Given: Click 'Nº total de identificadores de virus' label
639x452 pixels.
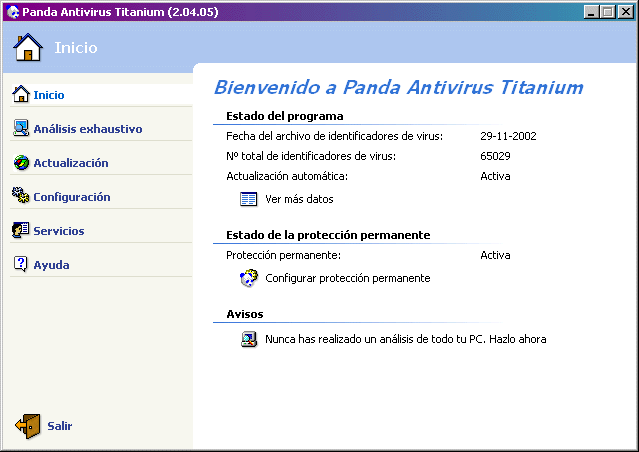Looking at the screenshot, I should (311, 156).
